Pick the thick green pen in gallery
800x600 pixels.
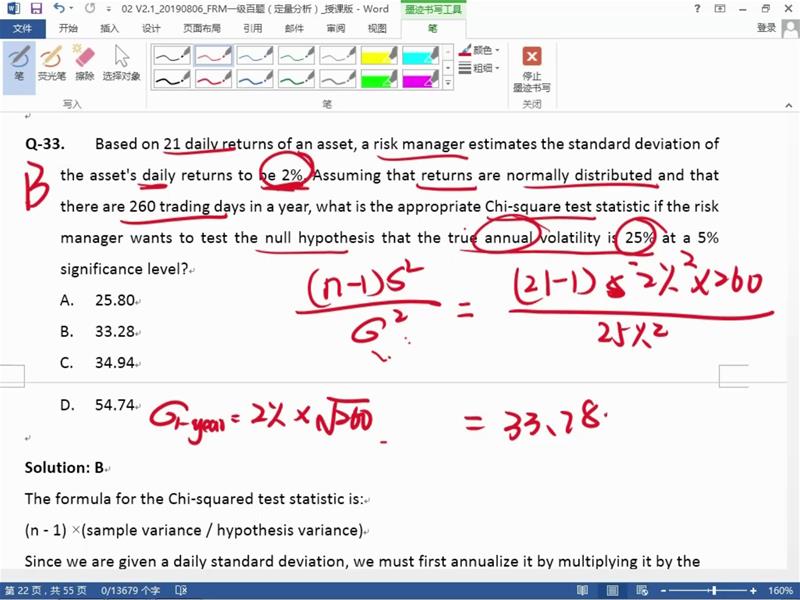tap(296, 79)
